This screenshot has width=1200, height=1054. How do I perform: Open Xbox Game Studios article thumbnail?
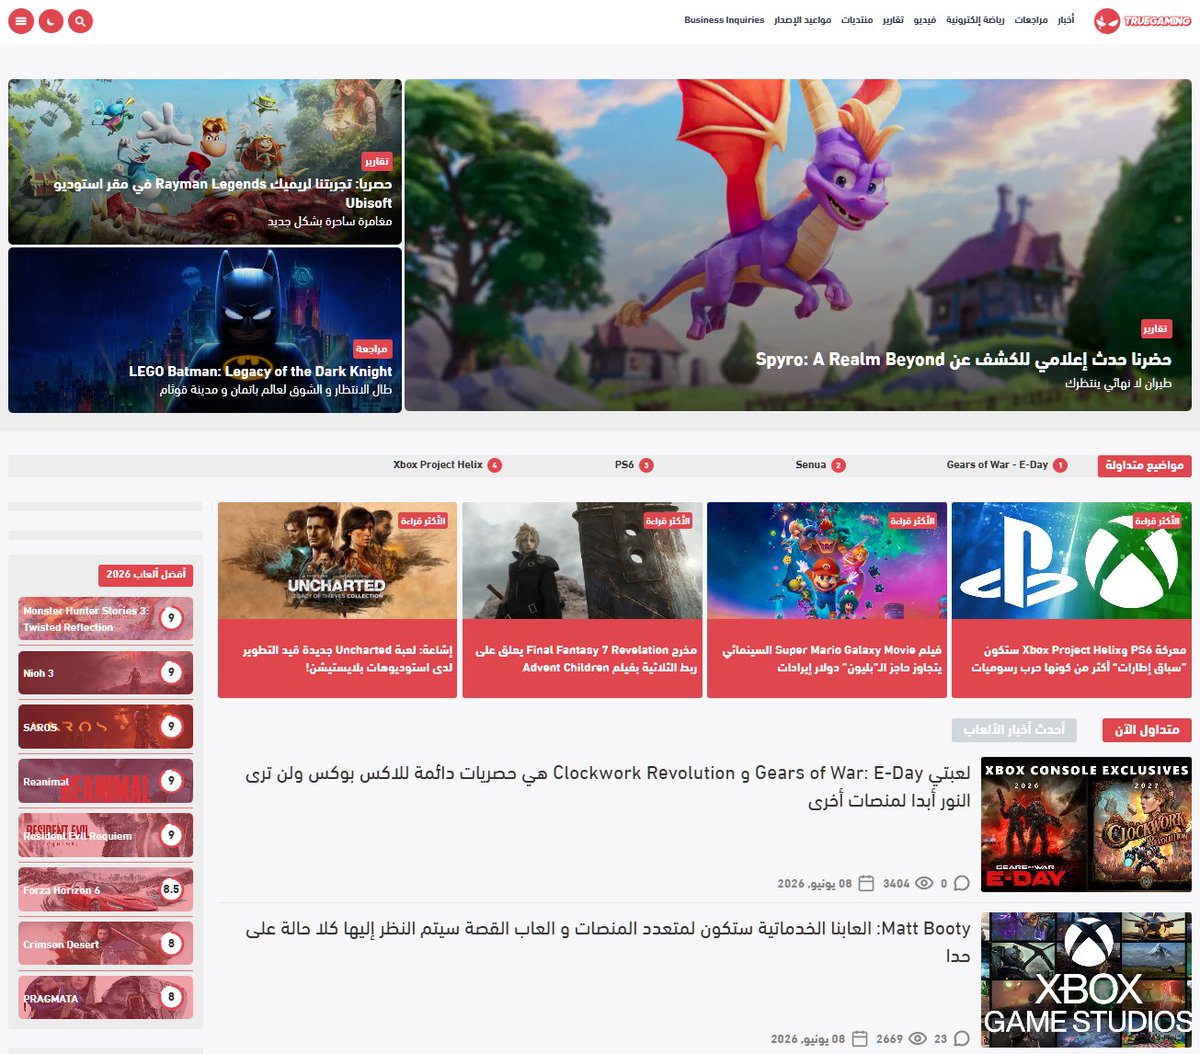(x=1086, y=979)
